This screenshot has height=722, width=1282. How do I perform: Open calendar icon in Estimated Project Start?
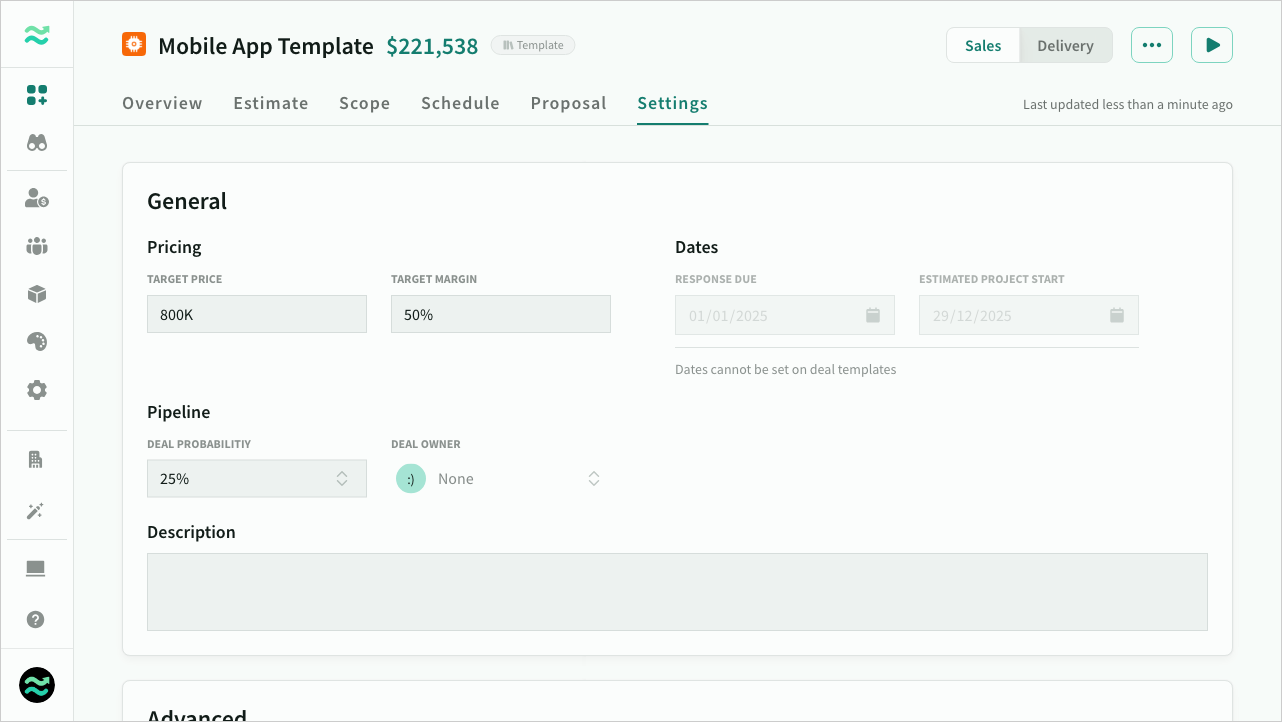[1117, 315]
